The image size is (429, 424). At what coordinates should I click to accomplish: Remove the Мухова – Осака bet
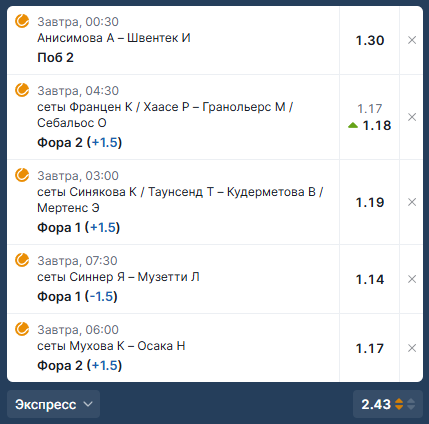[412, 348]
